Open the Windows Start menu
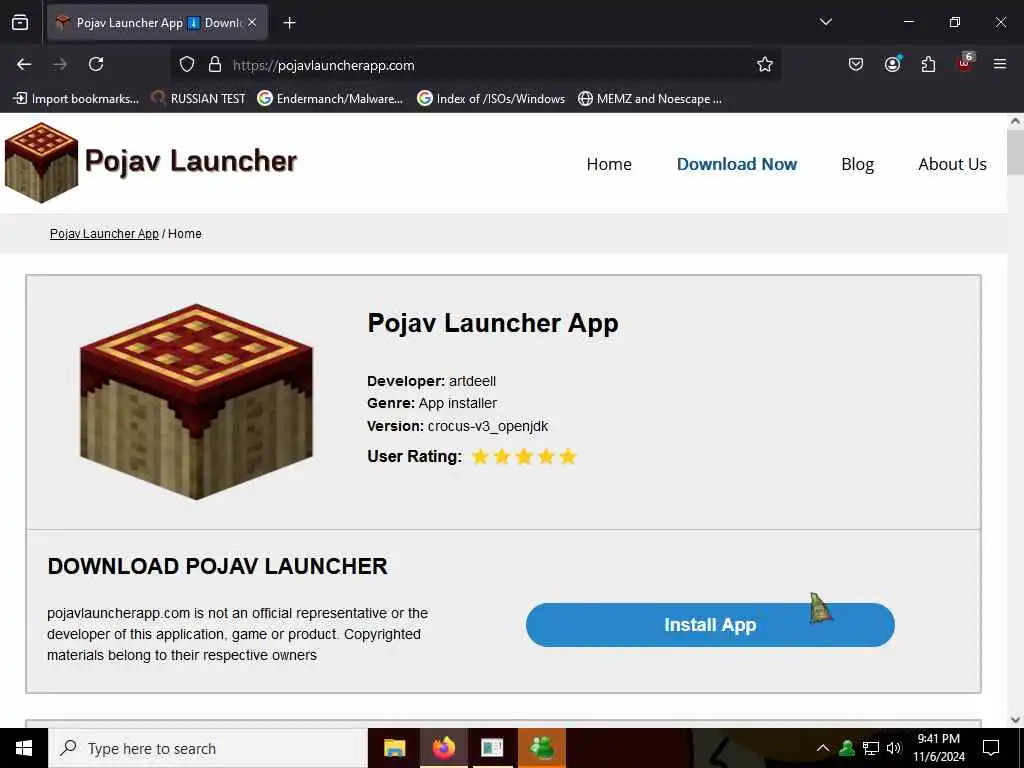The width and height of the screenshot is (1024, 768). coord(24,748)
